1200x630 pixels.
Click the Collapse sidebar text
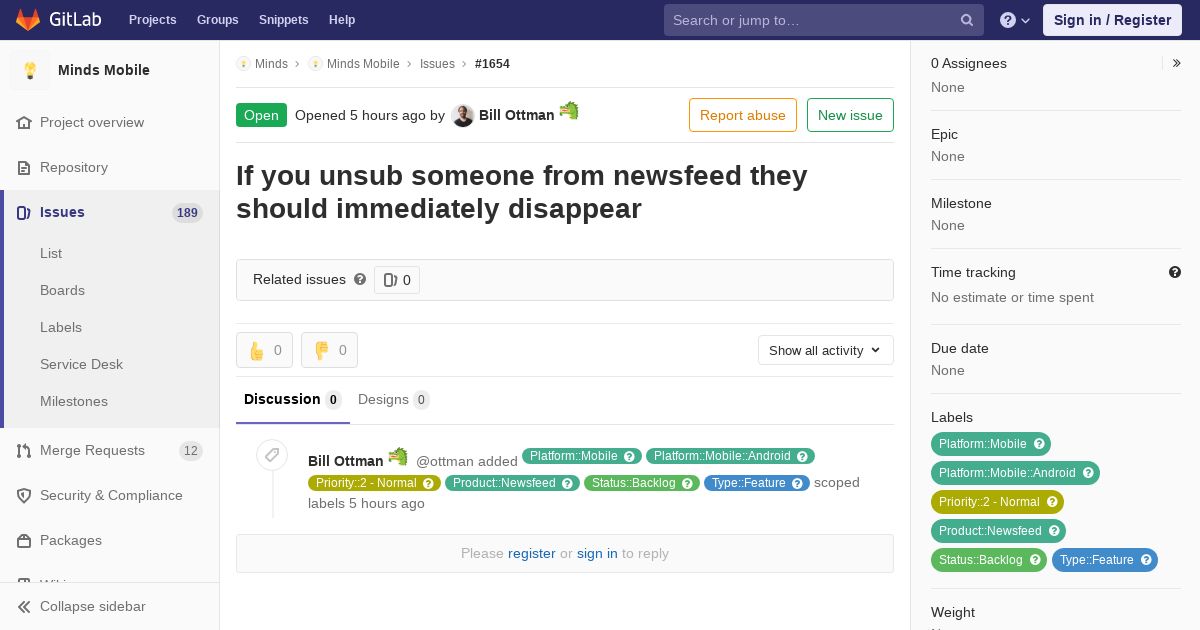(x=93, y=606)
